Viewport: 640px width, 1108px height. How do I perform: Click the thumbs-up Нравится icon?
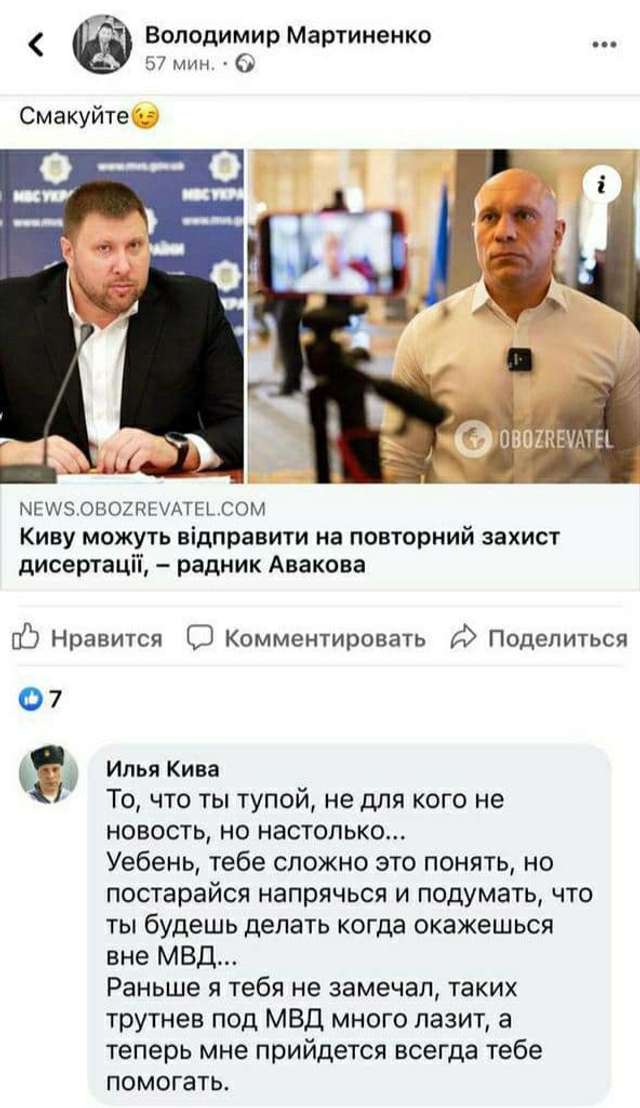pos(25,637)
